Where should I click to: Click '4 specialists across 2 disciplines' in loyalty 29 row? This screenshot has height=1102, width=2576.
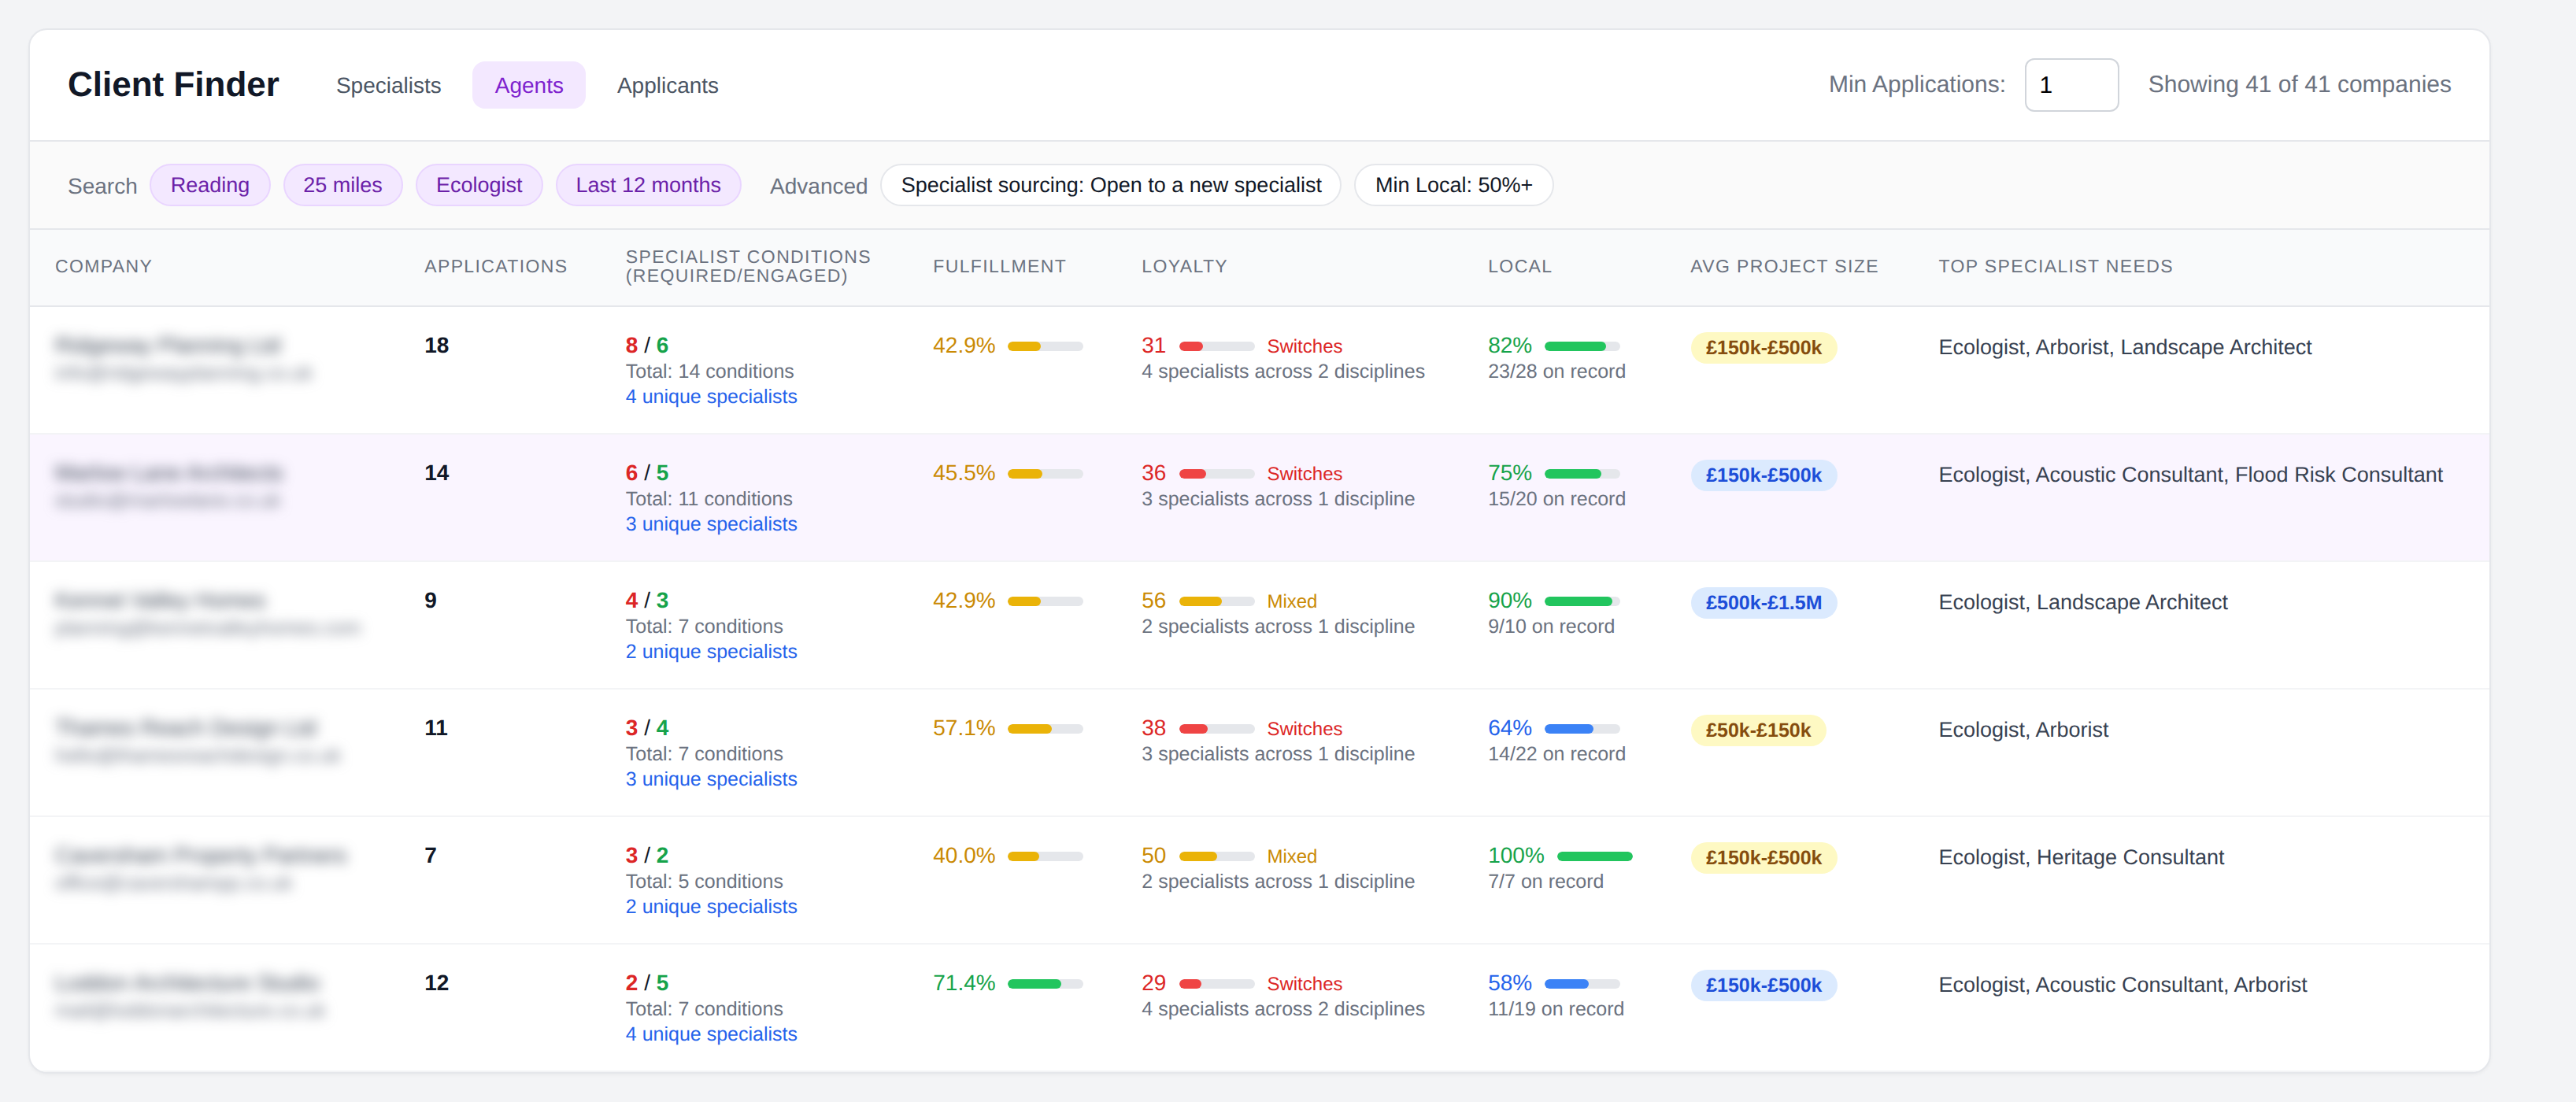(1283, 1010)
